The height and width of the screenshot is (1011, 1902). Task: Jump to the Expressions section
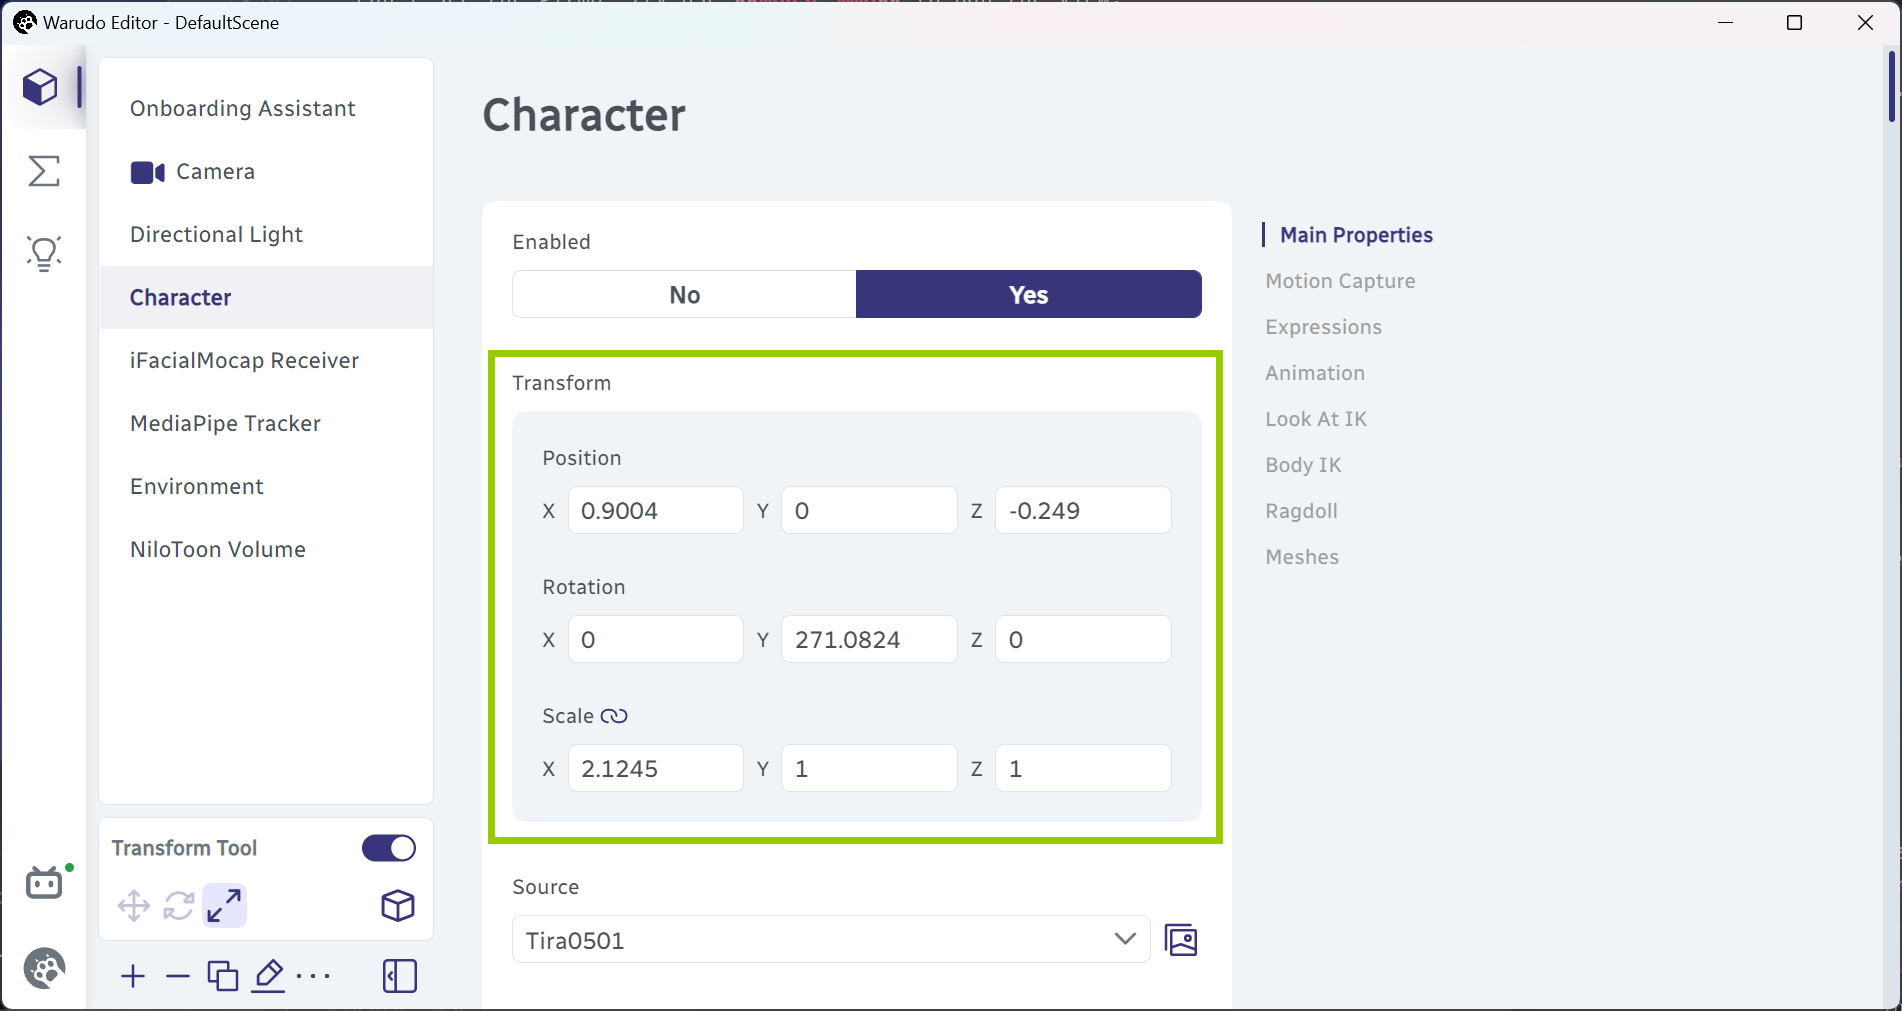[1323, 327]
